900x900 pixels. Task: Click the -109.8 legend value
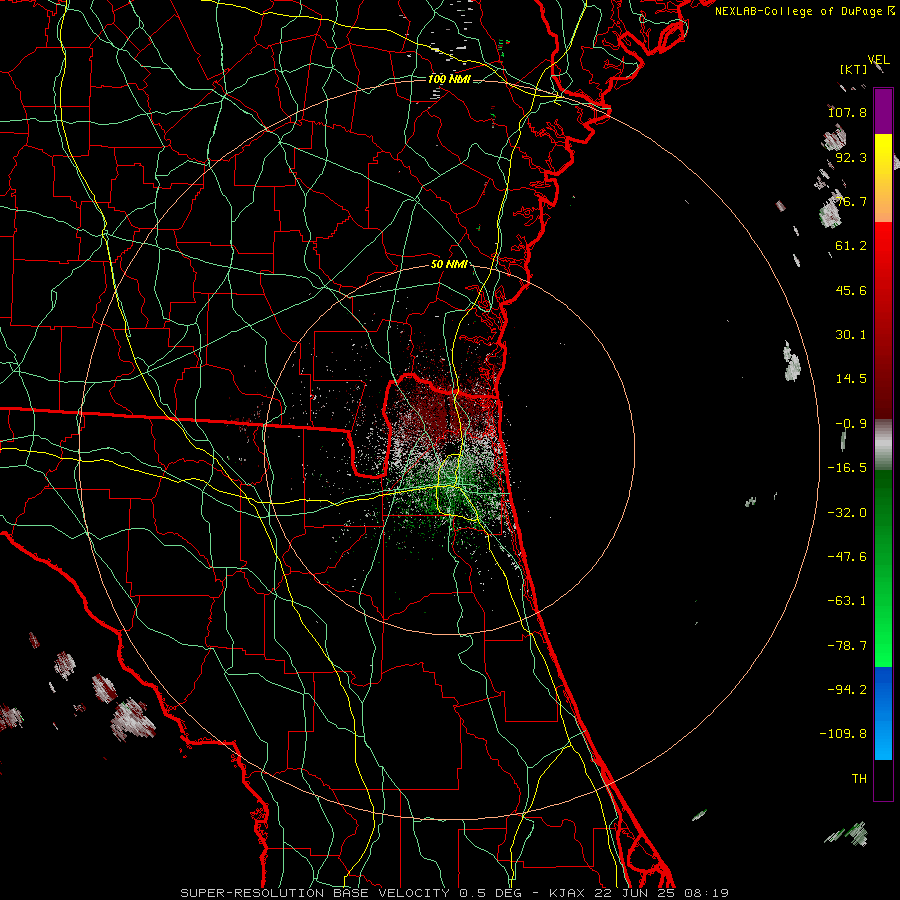click(x=843, y=734)
